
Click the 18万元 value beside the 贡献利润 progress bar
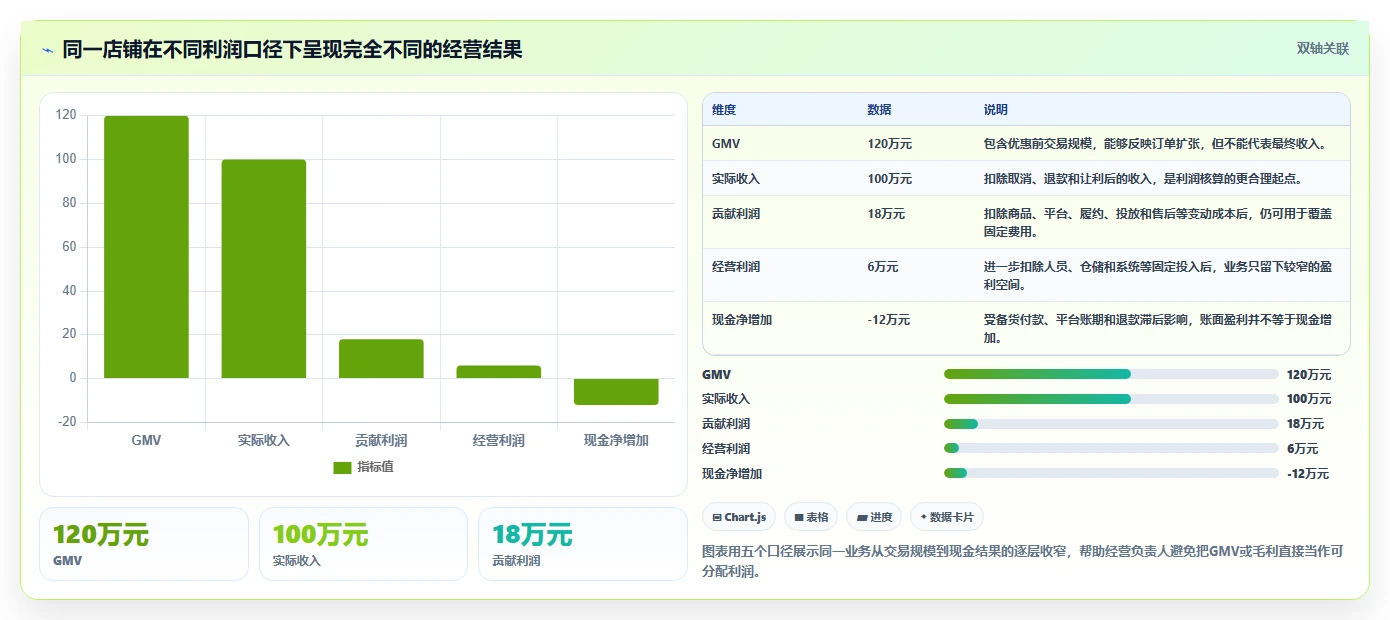click(1305, 424)
